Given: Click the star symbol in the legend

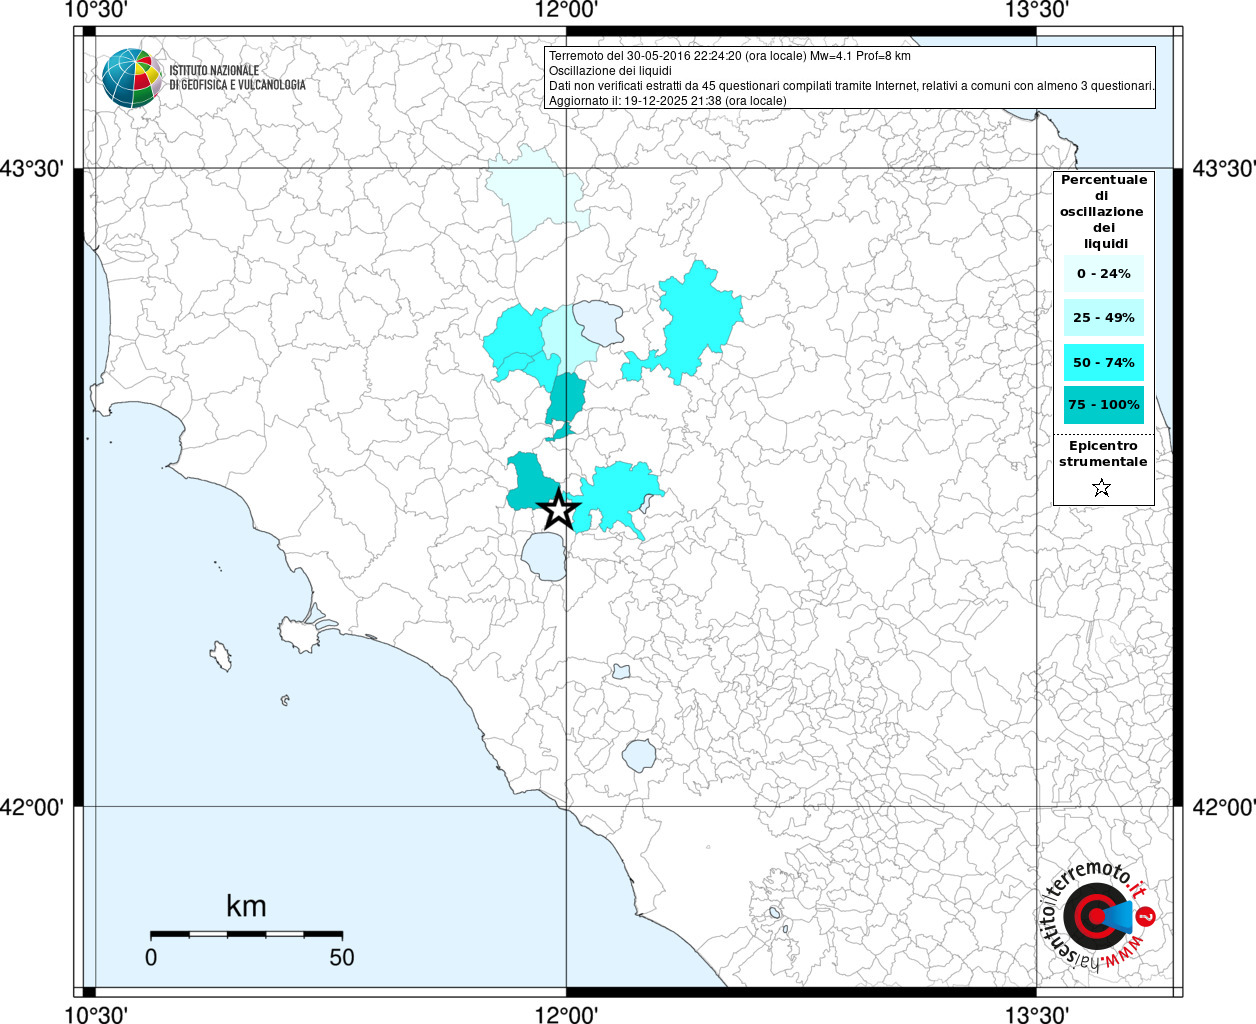Looking at the screenshot, I should 1101,488.
